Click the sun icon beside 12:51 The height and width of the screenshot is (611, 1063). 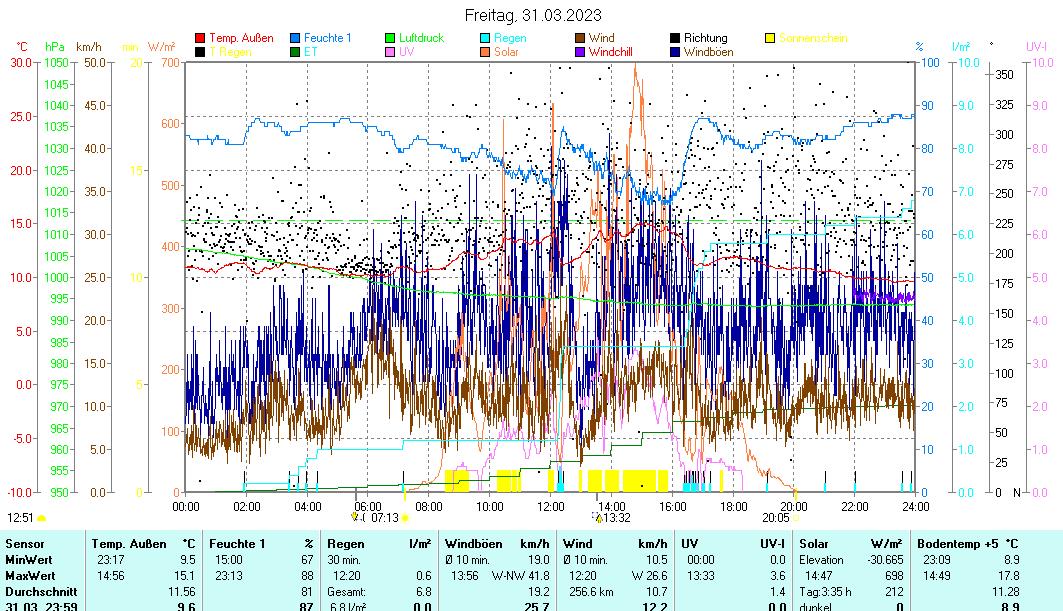point(41,519)
